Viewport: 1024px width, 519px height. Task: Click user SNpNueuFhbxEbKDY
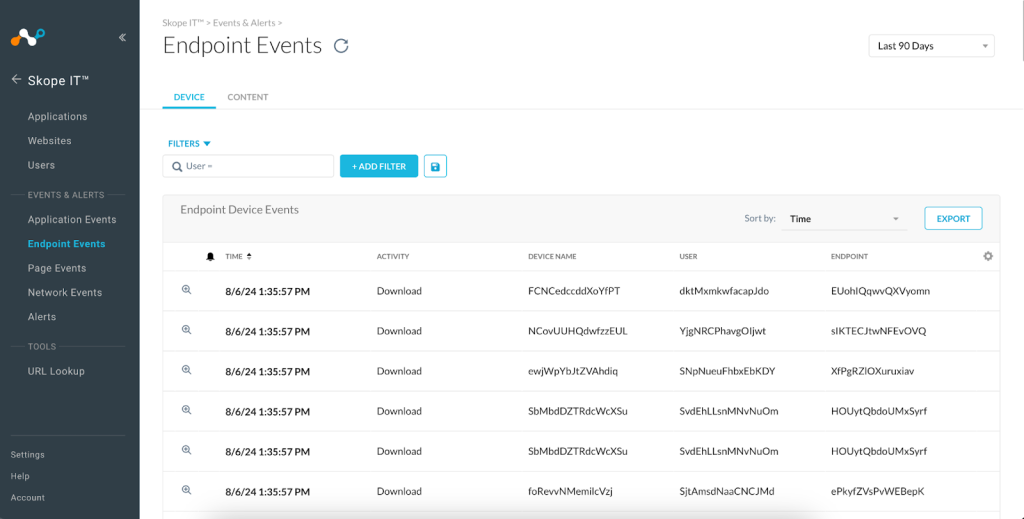pyautogui.click(x=727, y=371)
